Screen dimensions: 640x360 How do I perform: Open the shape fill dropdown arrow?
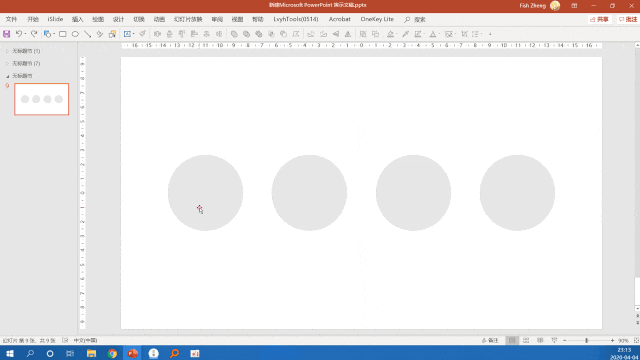point(397,34)
